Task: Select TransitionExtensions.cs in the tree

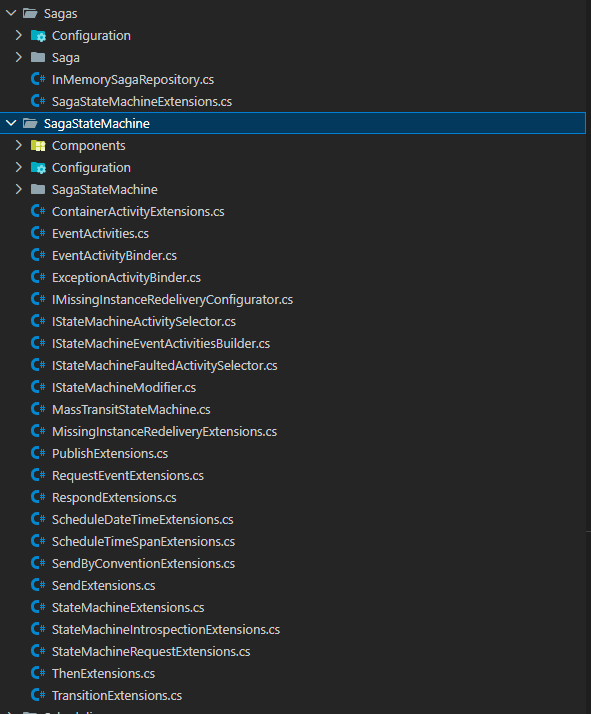Action: [x=117, y=695]
